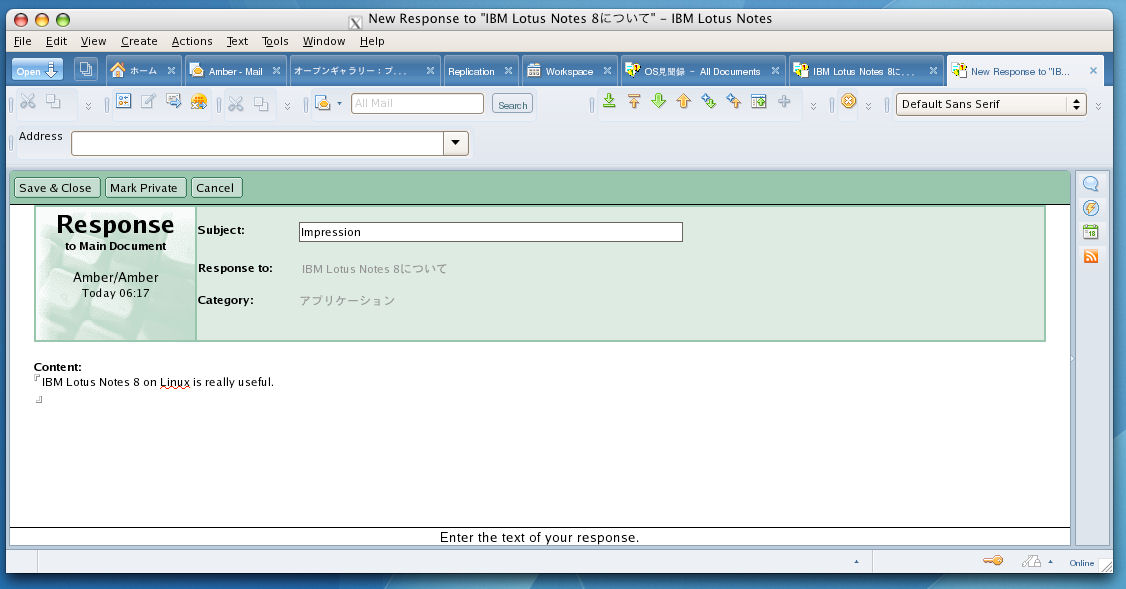Click the second Copy icon
The width and height of the screenshot is (1126, 589).
tap(261, 104)
